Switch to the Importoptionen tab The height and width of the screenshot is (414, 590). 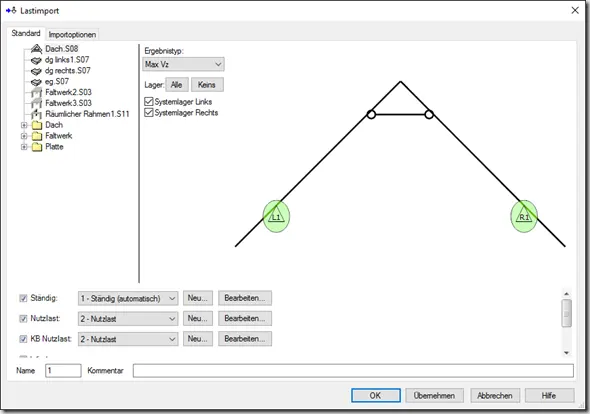(72, 35)
